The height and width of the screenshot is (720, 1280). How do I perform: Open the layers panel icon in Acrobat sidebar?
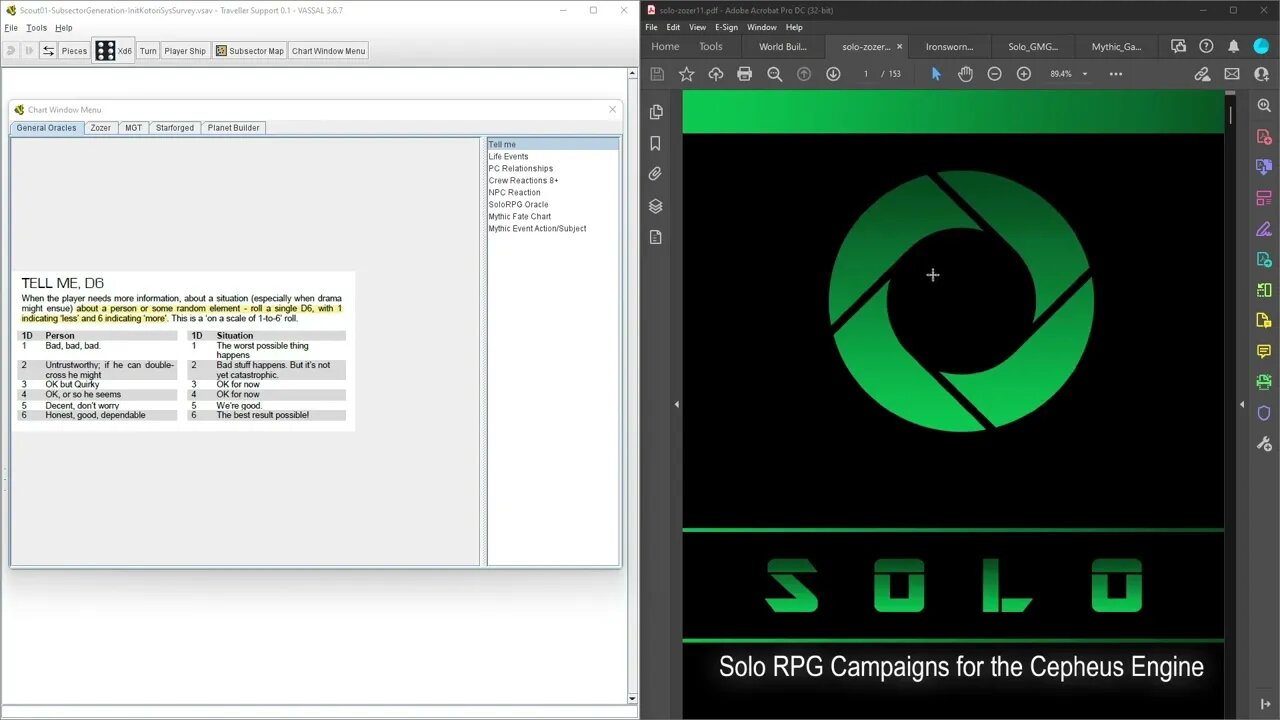656,206
